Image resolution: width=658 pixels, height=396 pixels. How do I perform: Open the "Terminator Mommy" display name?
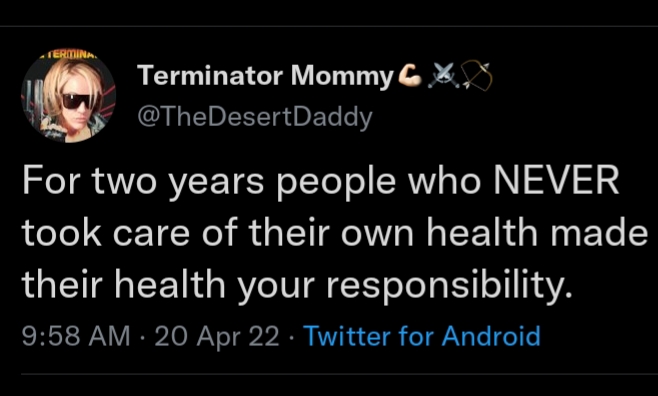coord(265,76)
